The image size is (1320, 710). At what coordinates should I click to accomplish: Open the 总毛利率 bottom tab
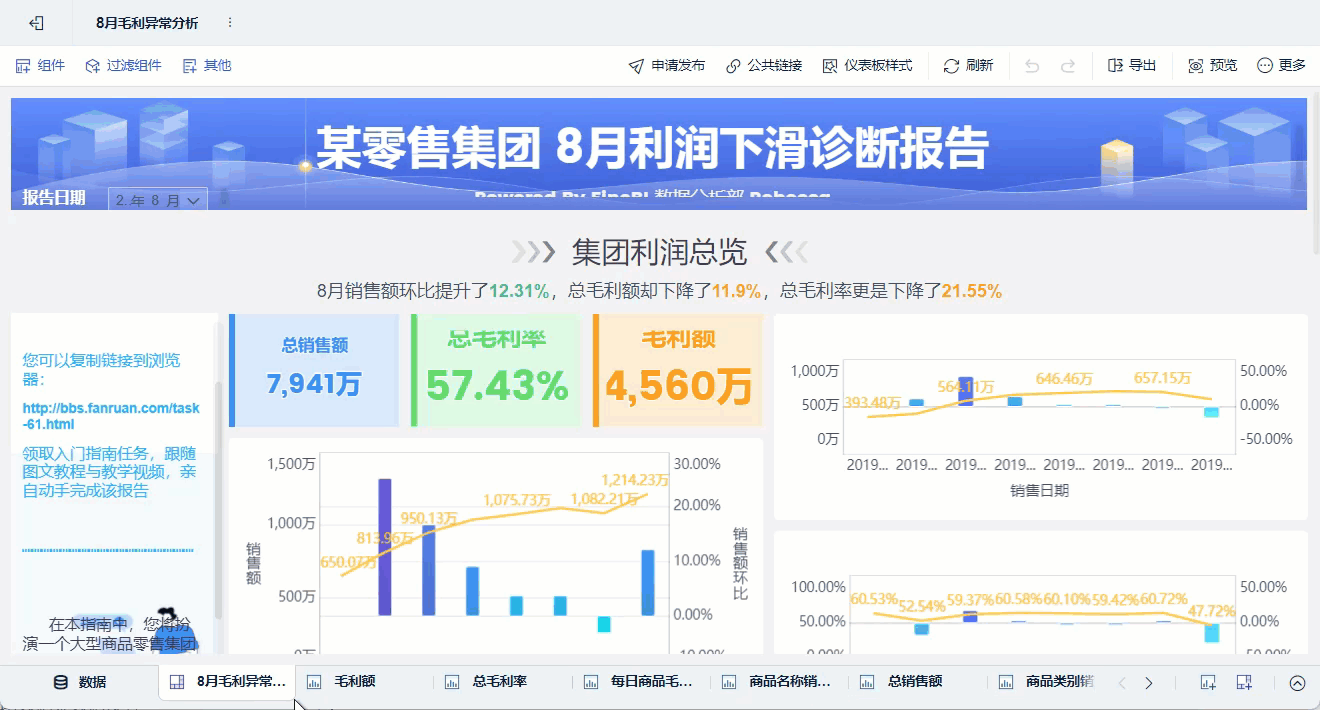tap(487, 682)
